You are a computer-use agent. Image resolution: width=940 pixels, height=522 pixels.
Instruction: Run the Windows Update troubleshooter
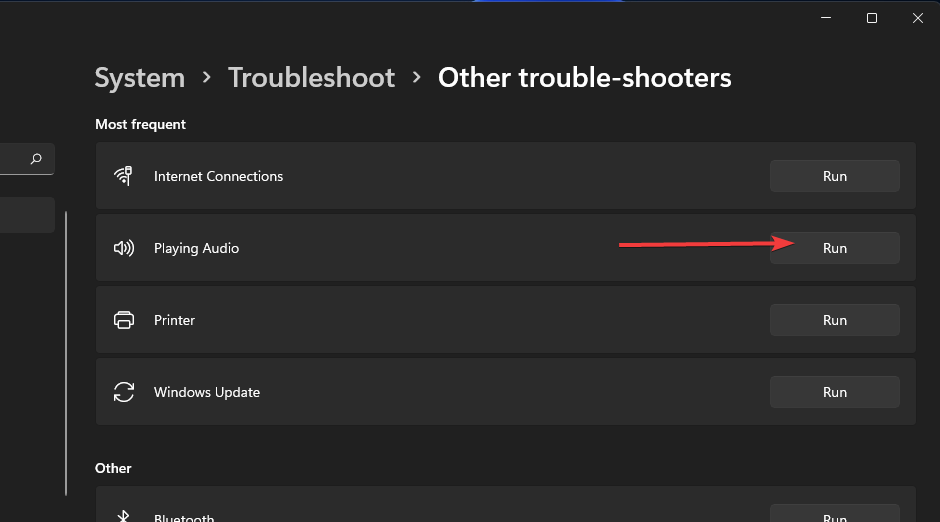(834, 392)
